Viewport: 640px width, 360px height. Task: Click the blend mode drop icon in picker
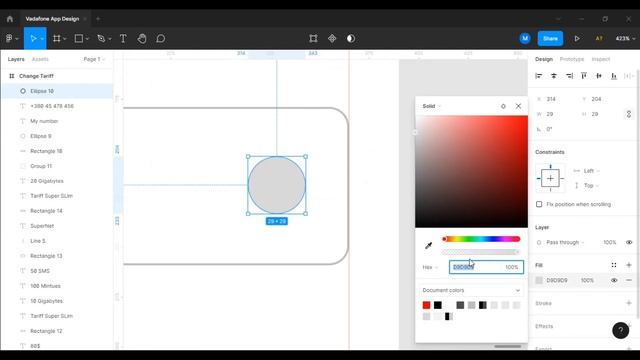point(503,106)
